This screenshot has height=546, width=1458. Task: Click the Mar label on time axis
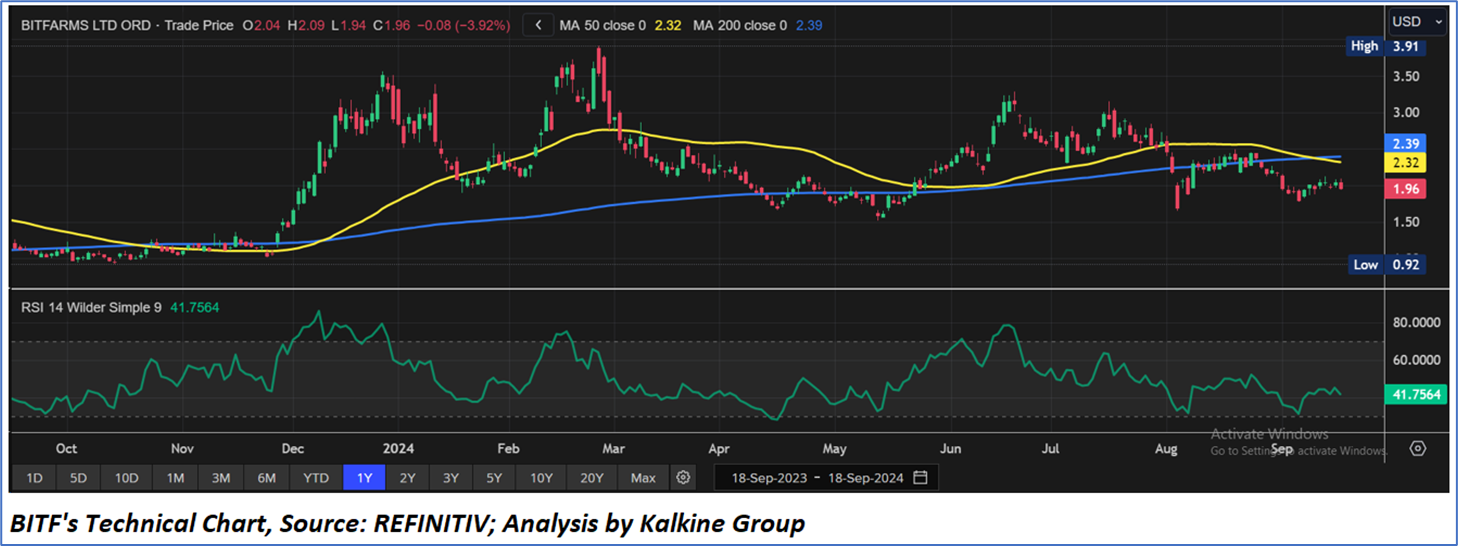pos(613,449)
